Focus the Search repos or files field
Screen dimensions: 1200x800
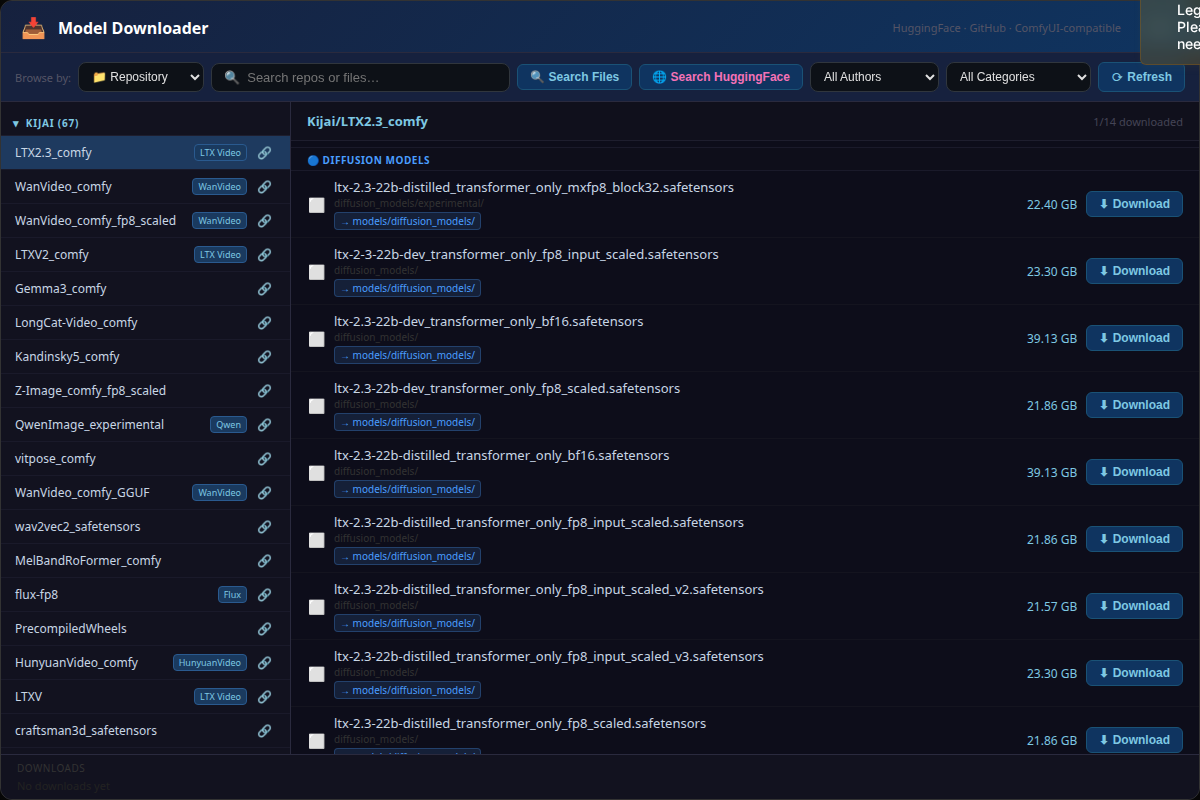click(360, 77)
